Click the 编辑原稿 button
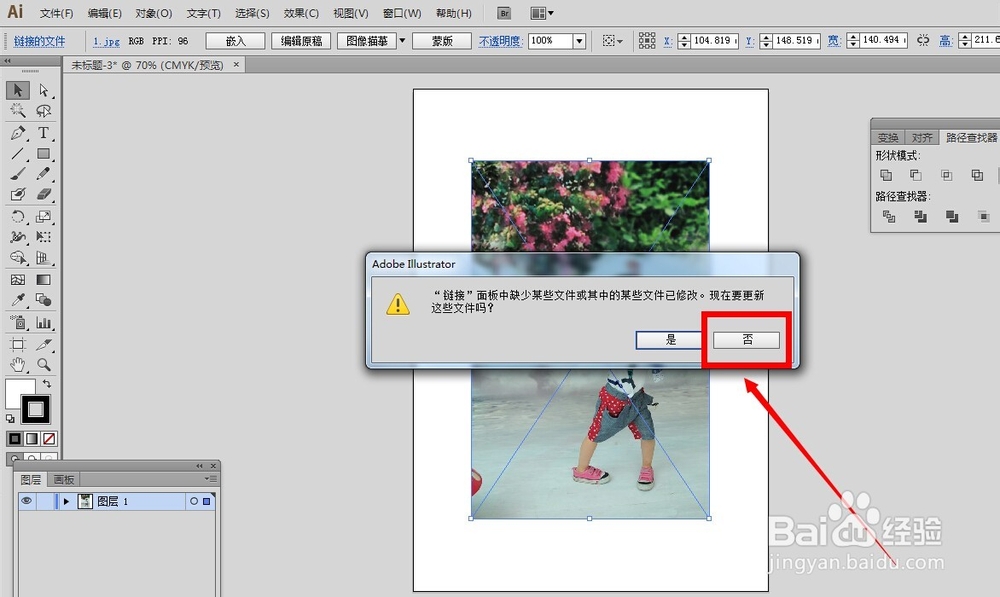Screen dimensions: 1000x597 (x=301, y=41)
